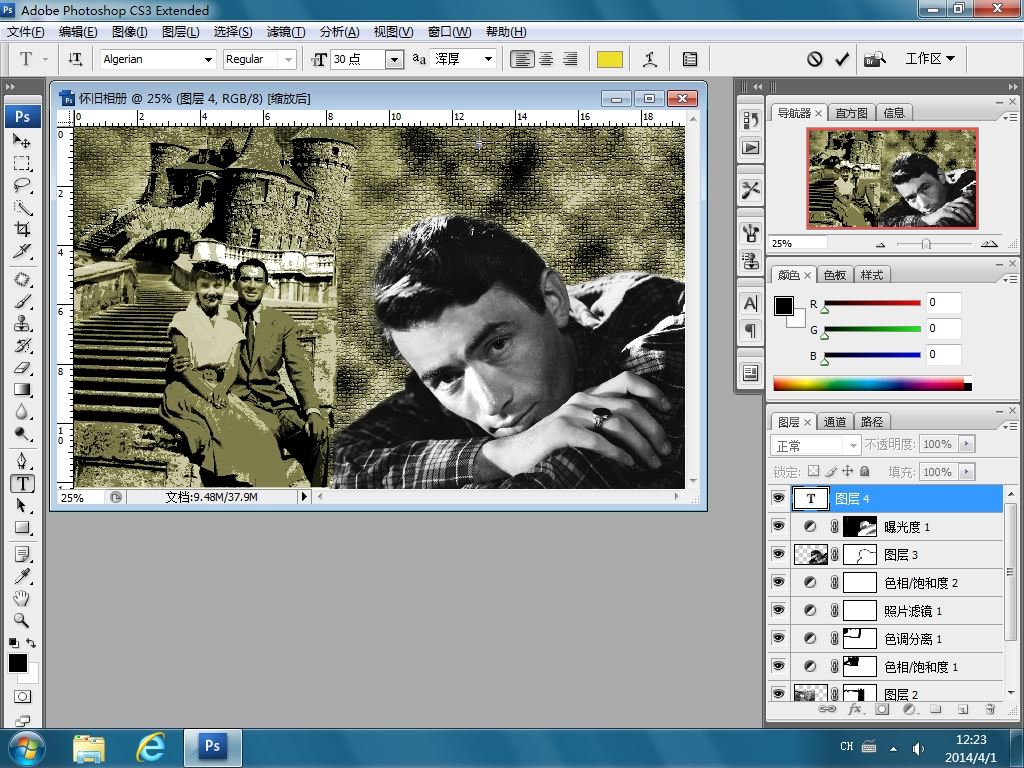This screenshot has height=768, width=1024.
Task: Select the Rectangular Marquee tool
Action: (22, 163)
